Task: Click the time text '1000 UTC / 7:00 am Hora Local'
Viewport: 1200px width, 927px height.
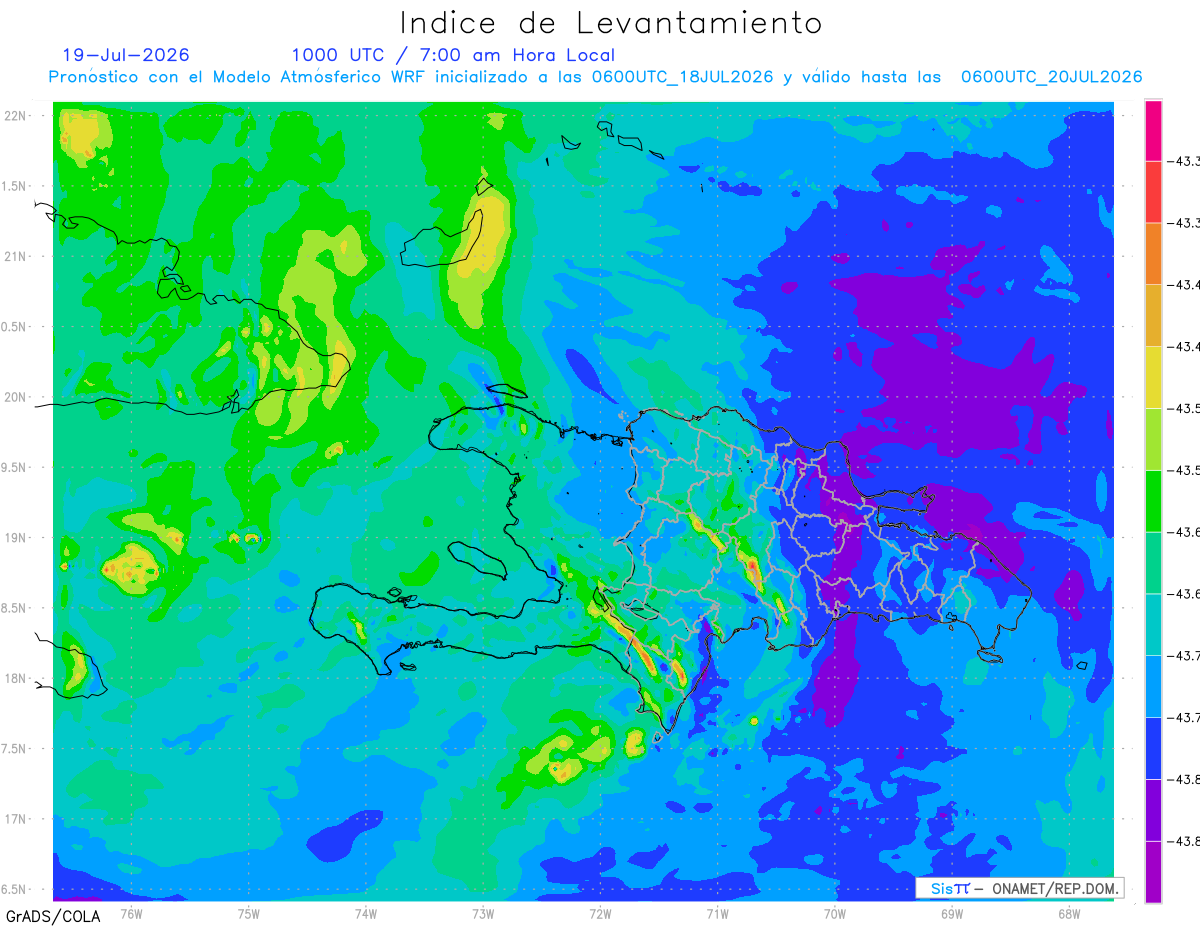Action: 453,55
